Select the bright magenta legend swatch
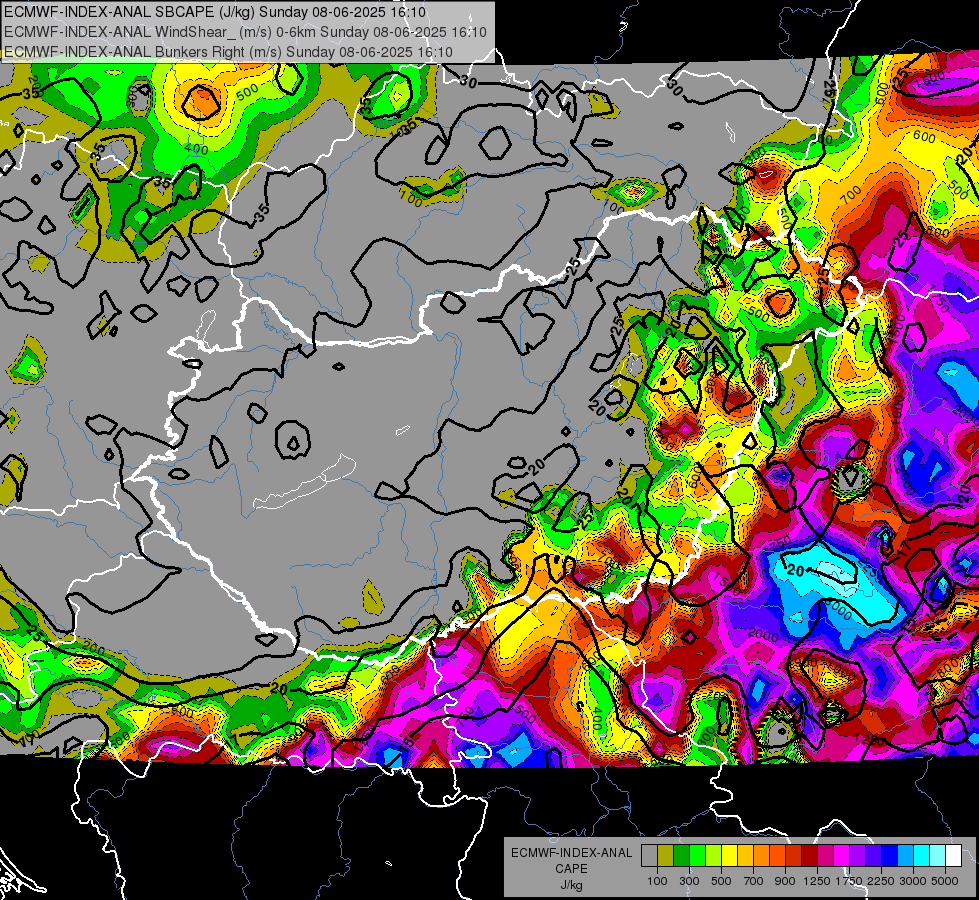Screen dimensions: 979x900 click(x=842, y=856)
